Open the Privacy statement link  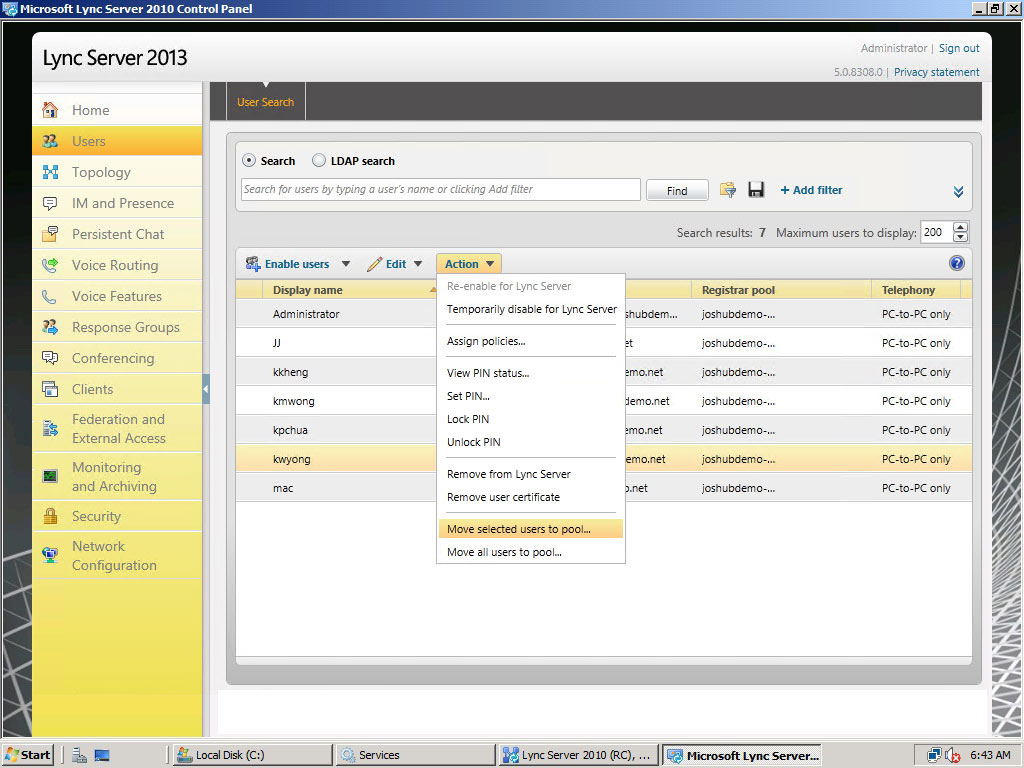click(936, 72)
